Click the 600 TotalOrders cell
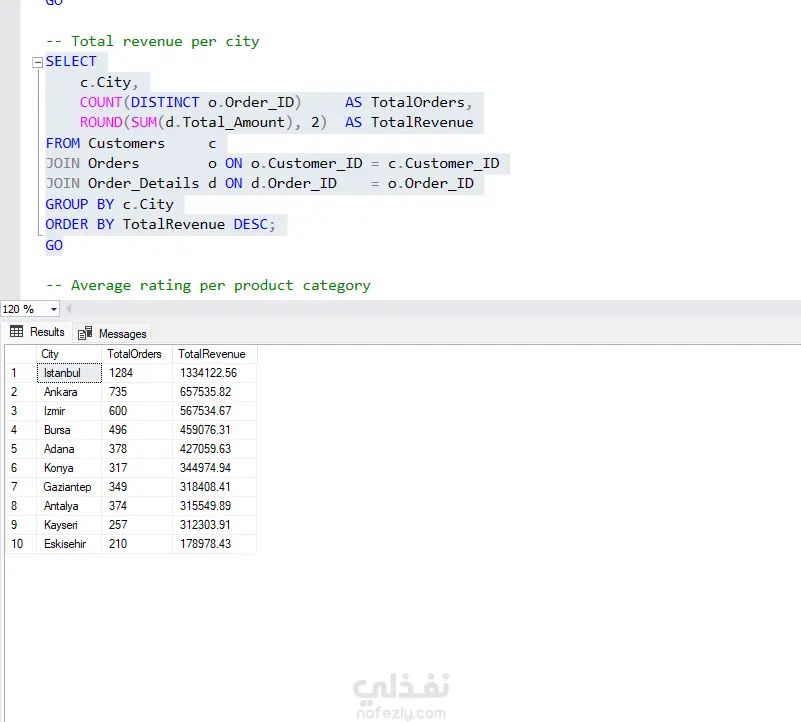 tap(137, 411)
